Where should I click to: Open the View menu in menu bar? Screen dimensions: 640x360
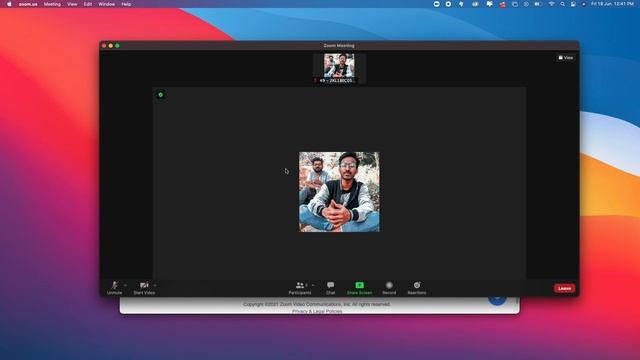click(72, 4)
